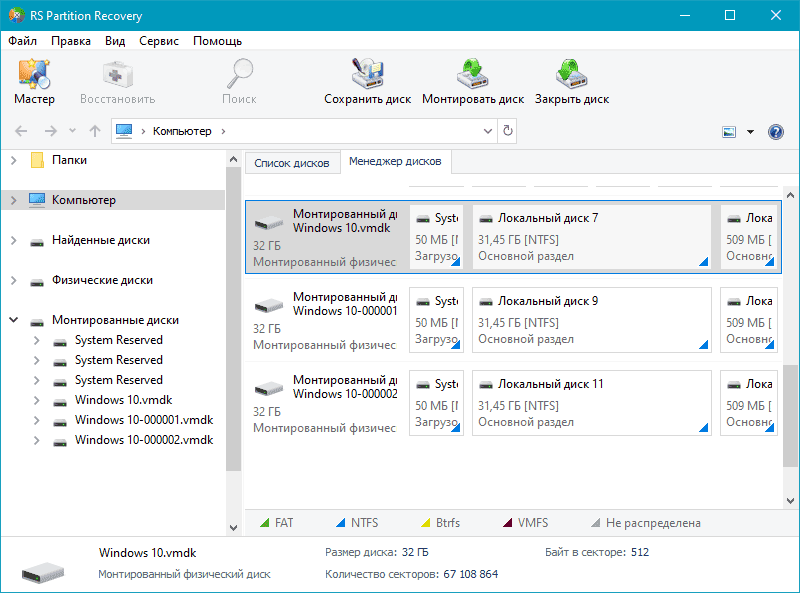
Task: Click the Компьютер breadcrumb in address bar
Action: pyautogui.click(x=182, y=131)
